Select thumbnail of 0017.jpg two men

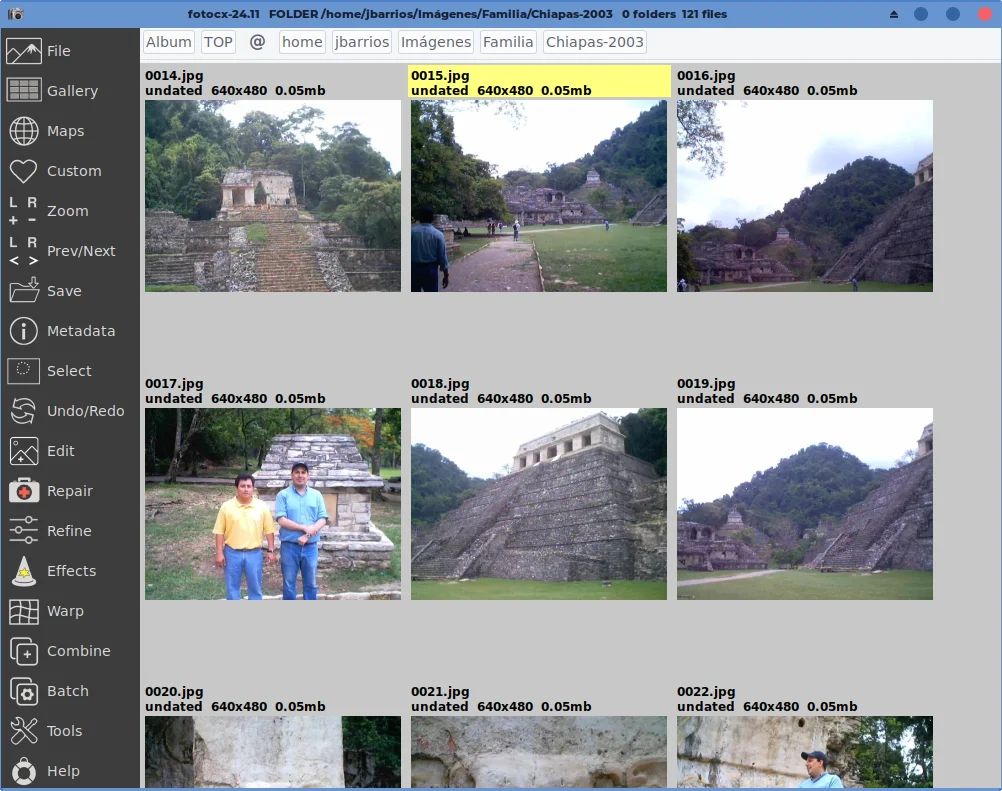273,504
